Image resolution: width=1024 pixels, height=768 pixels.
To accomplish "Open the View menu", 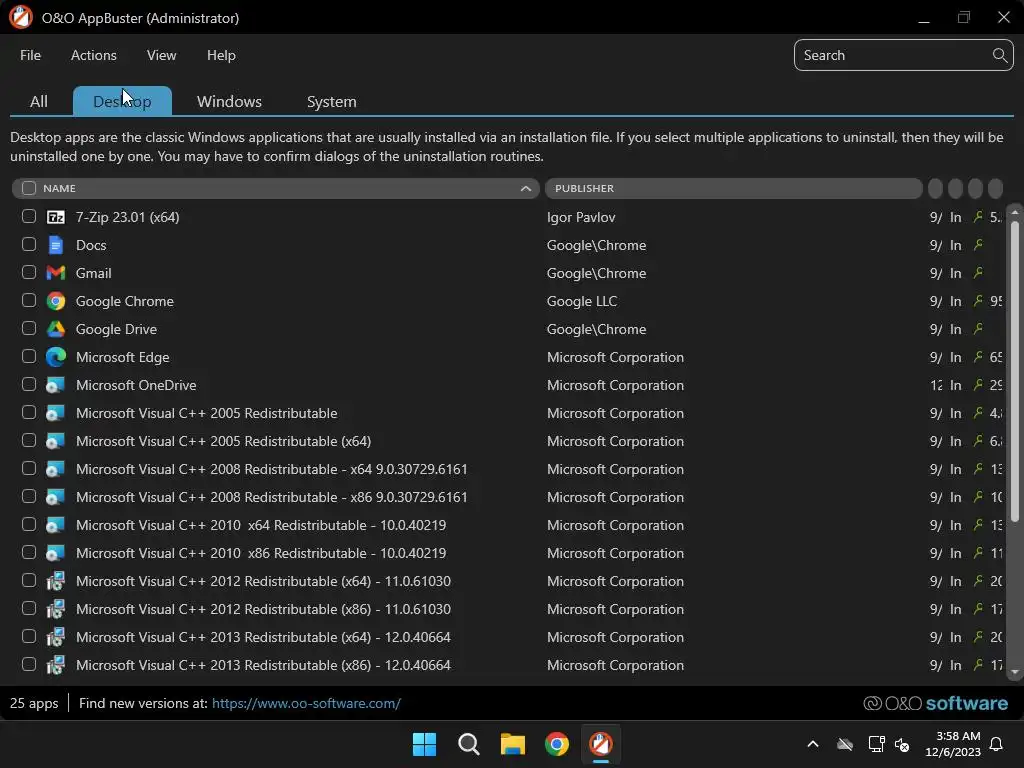I will click(x=161, y=56).
